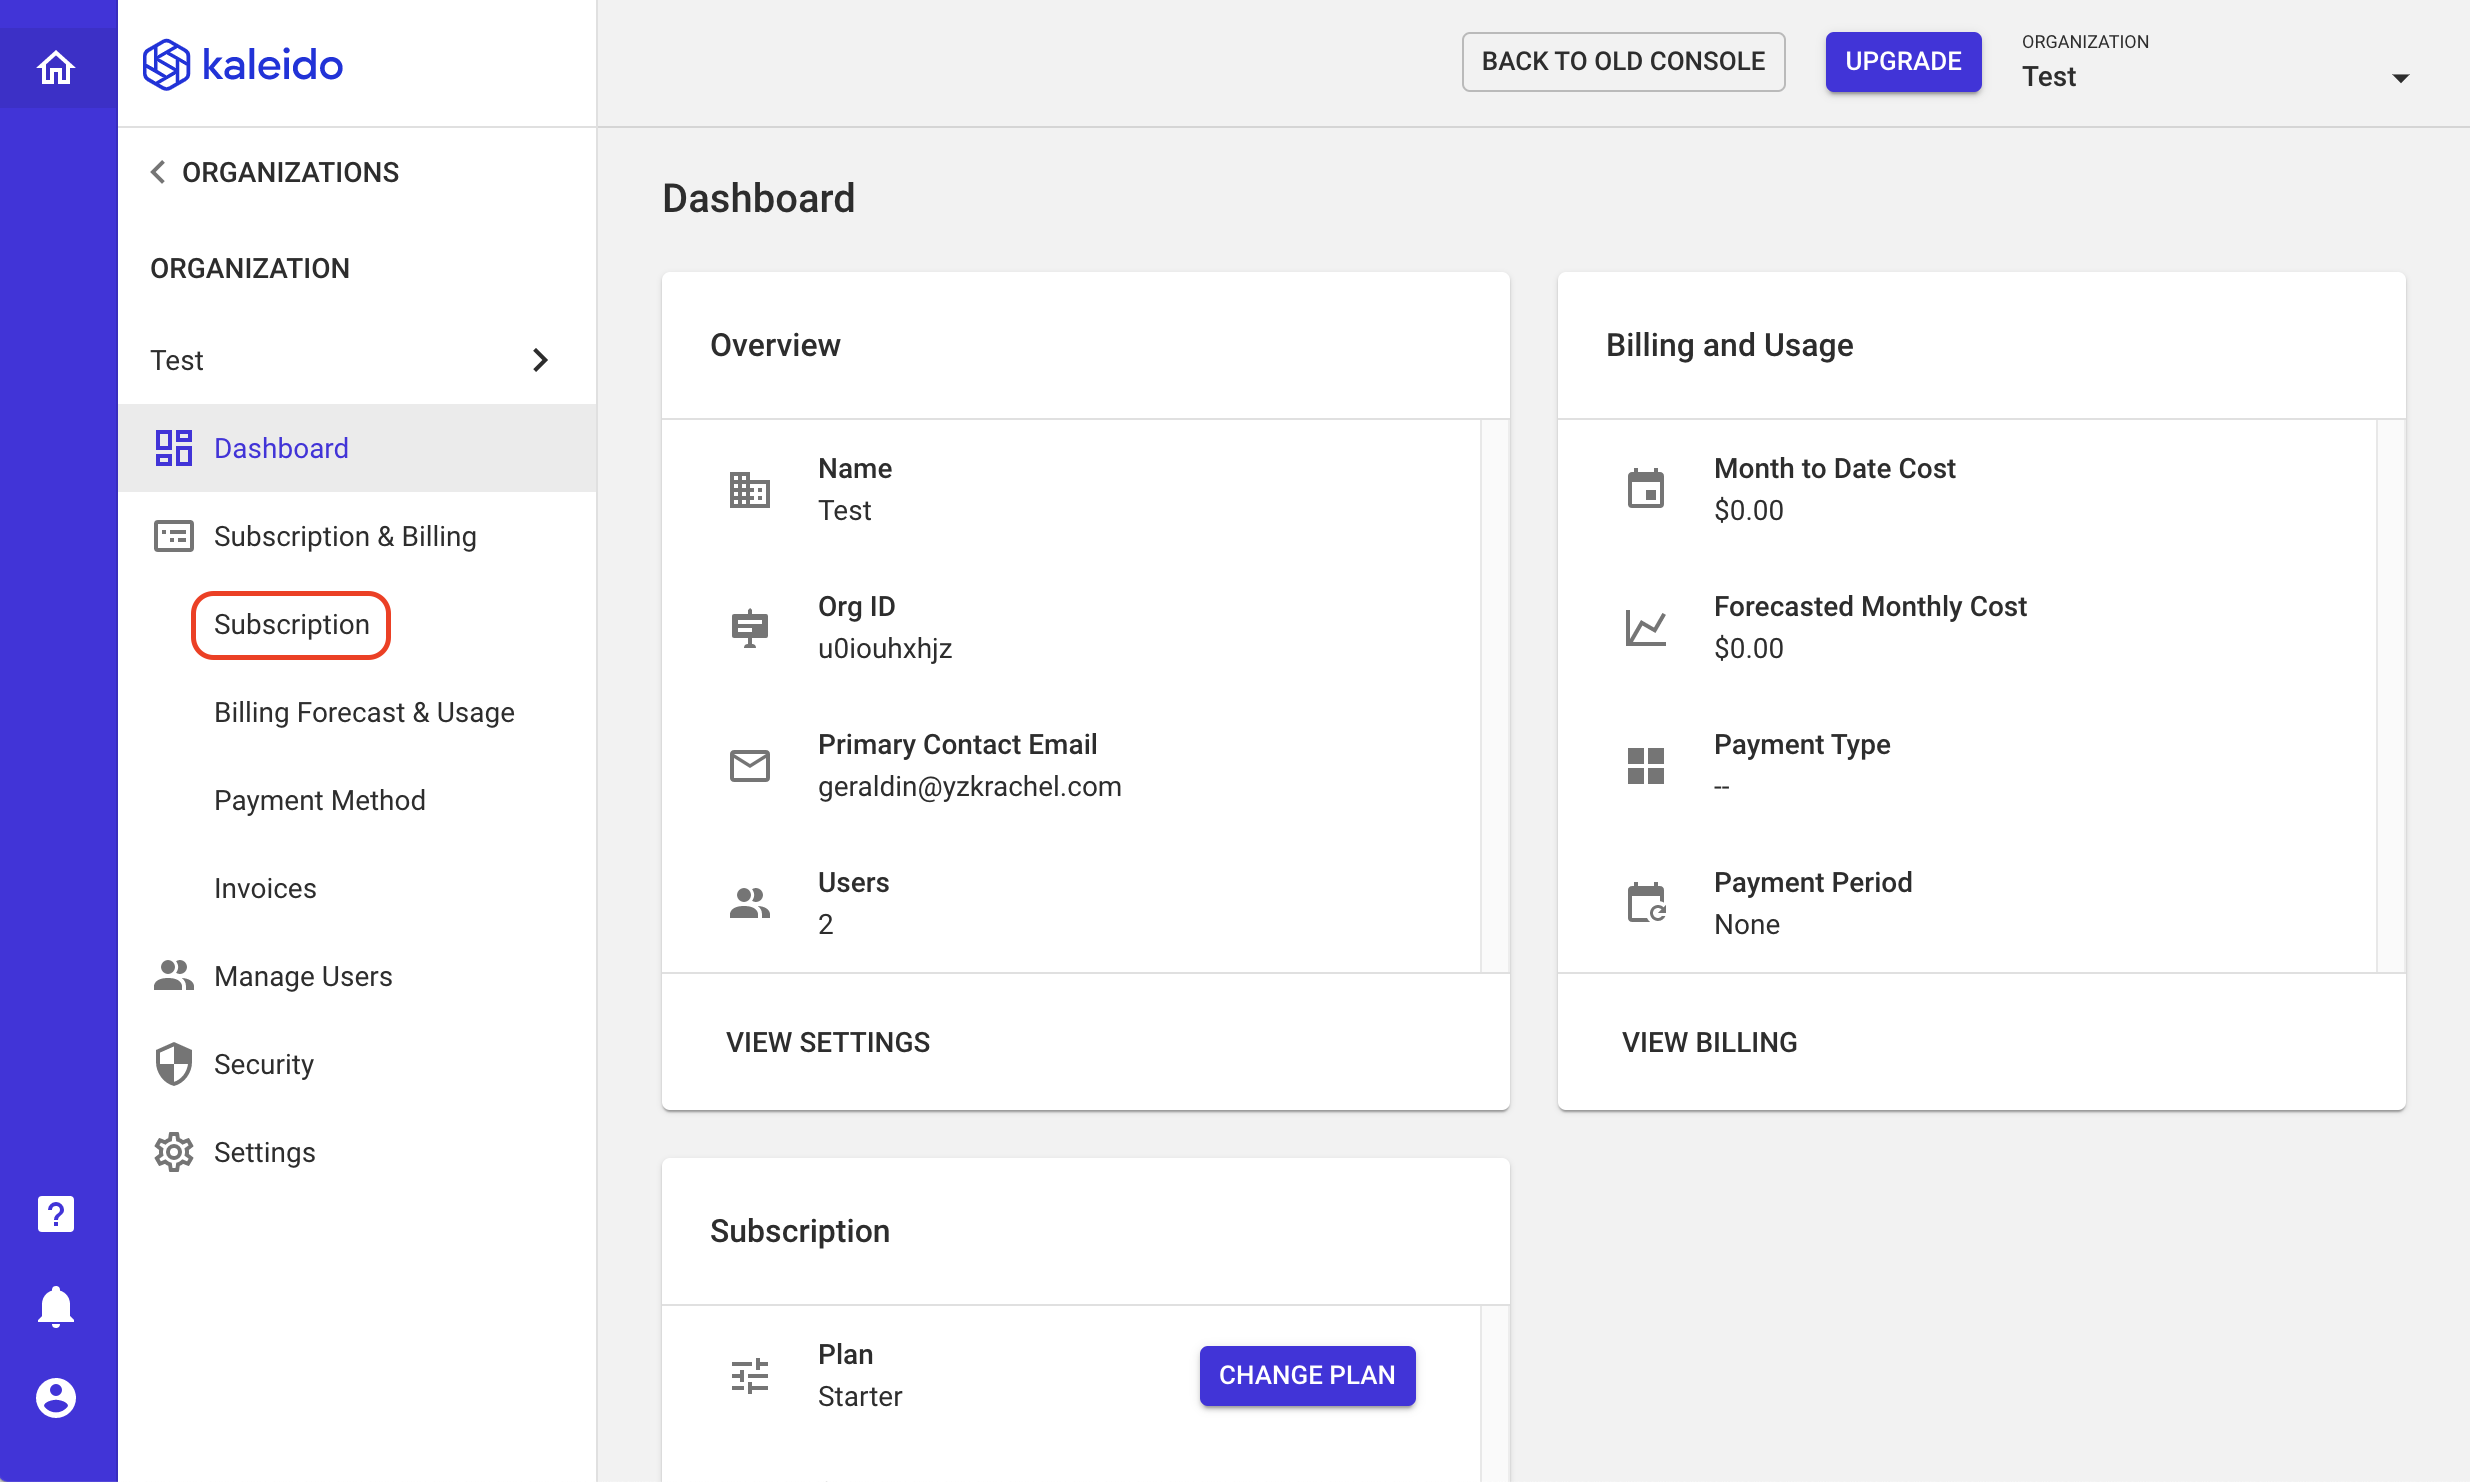The height and width of the screenshot is (1482, 2470).
Task: Click the help question mark icon
Action: [55, 1214]
